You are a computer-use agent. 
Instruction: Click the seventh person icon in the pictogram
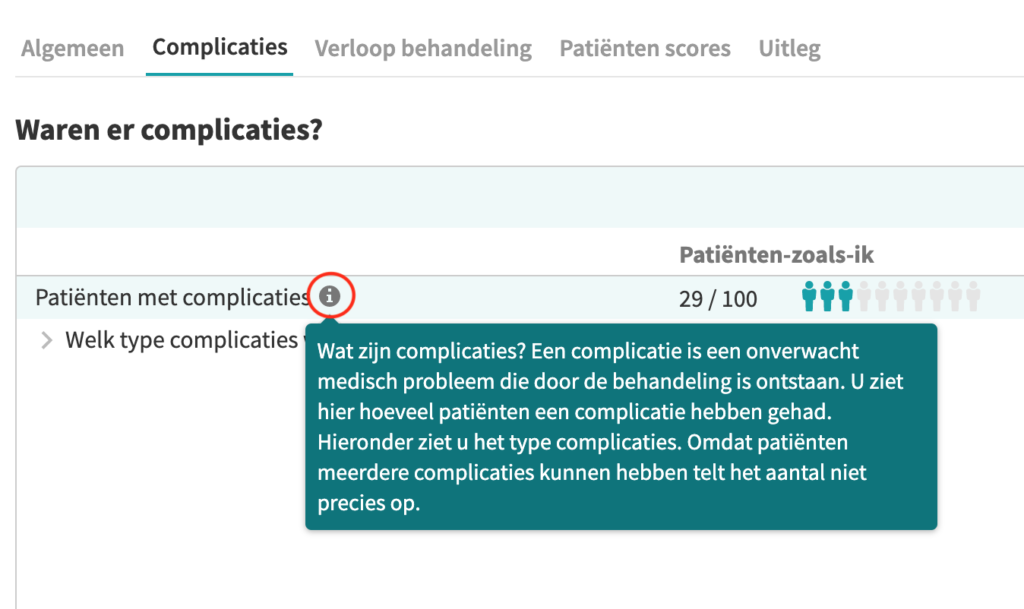tap(918, 296)
